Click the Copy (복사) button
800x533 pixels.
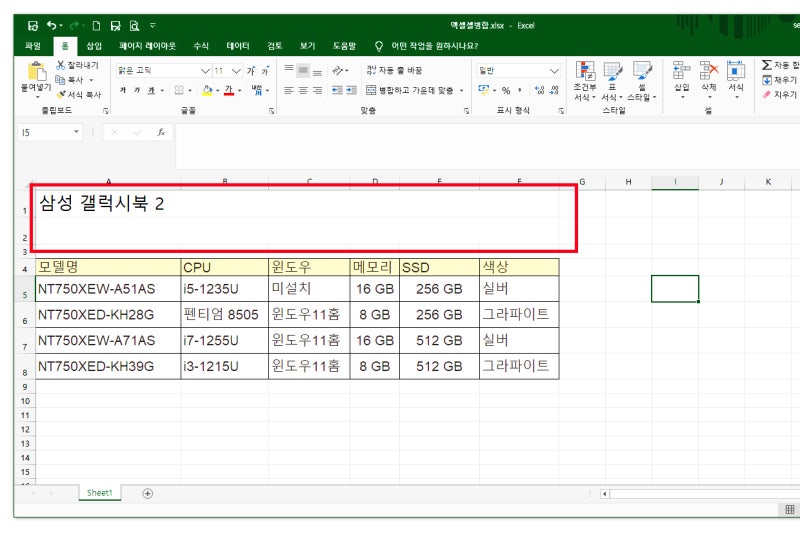click(70, 80)
